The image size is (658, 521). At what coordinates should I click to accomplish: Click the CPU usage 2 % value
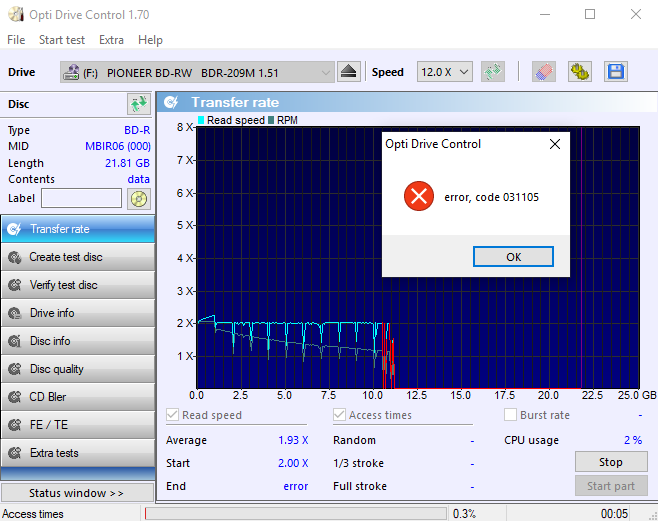tap(633, 440)
